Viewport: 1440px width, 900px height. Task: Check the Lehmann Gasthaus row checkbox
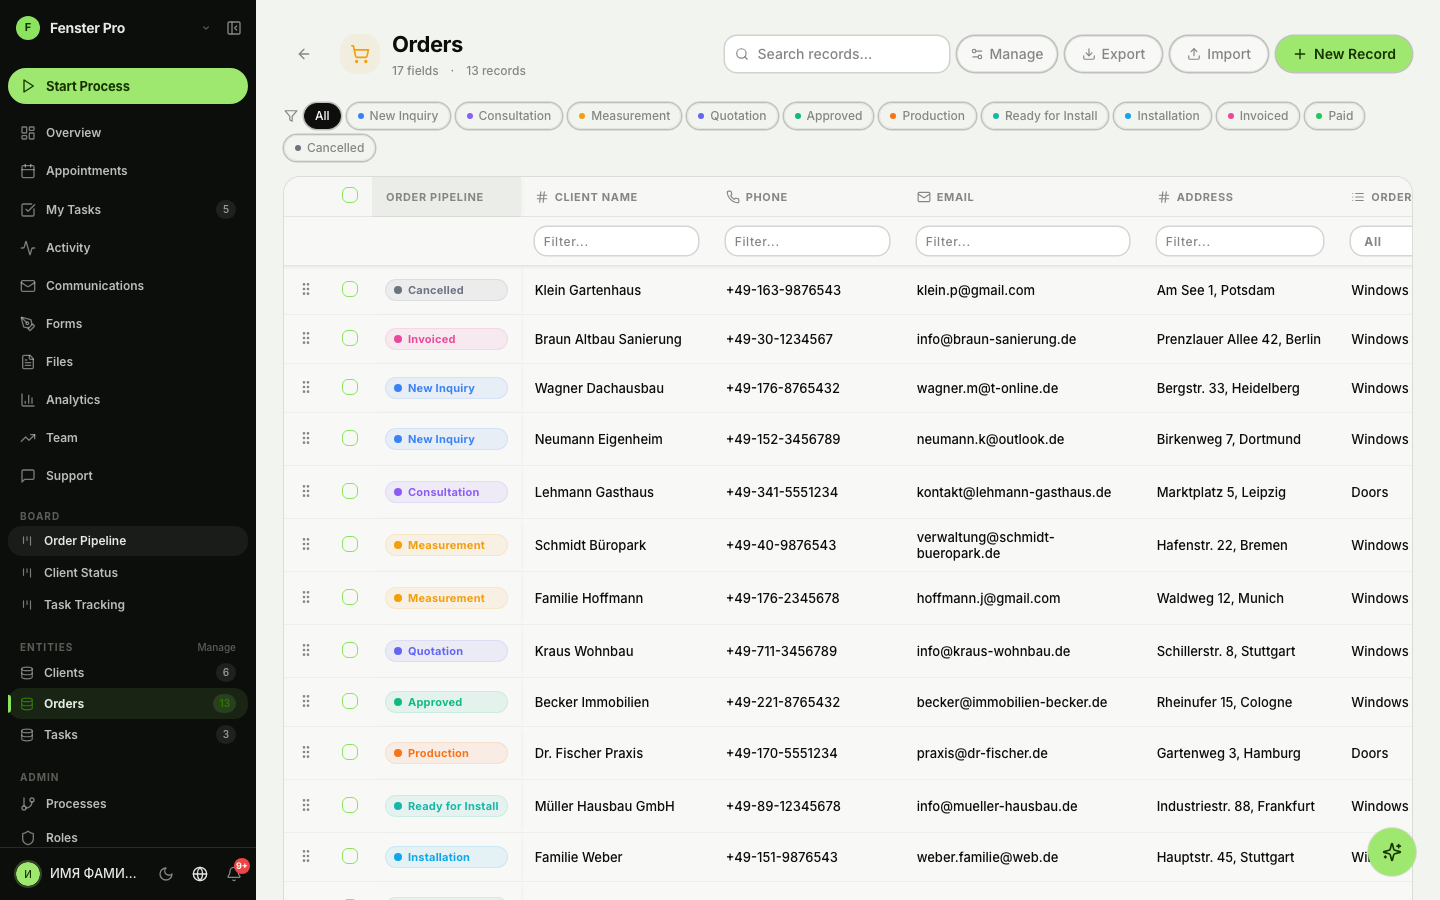pyautogui.click(x=350, y=491)
